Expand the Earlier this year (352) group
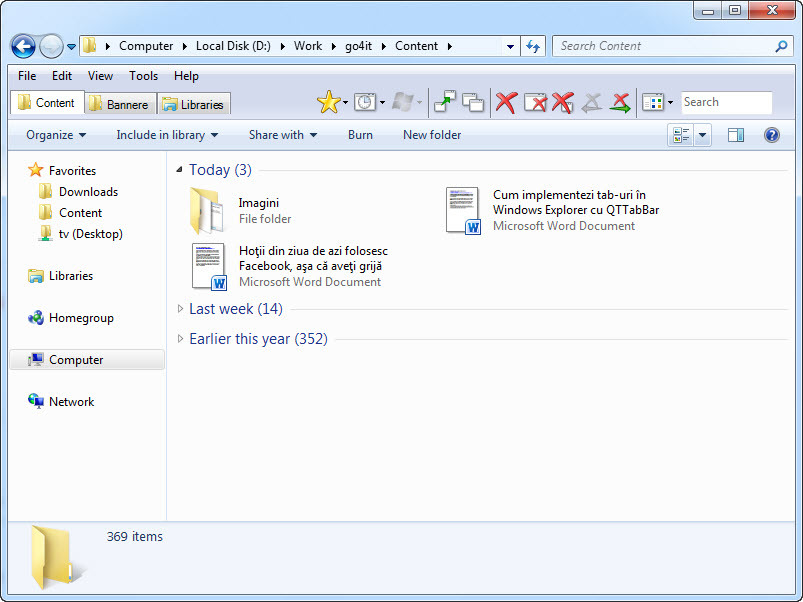This screenshot has height=602, width=803. tap(180, 338)
